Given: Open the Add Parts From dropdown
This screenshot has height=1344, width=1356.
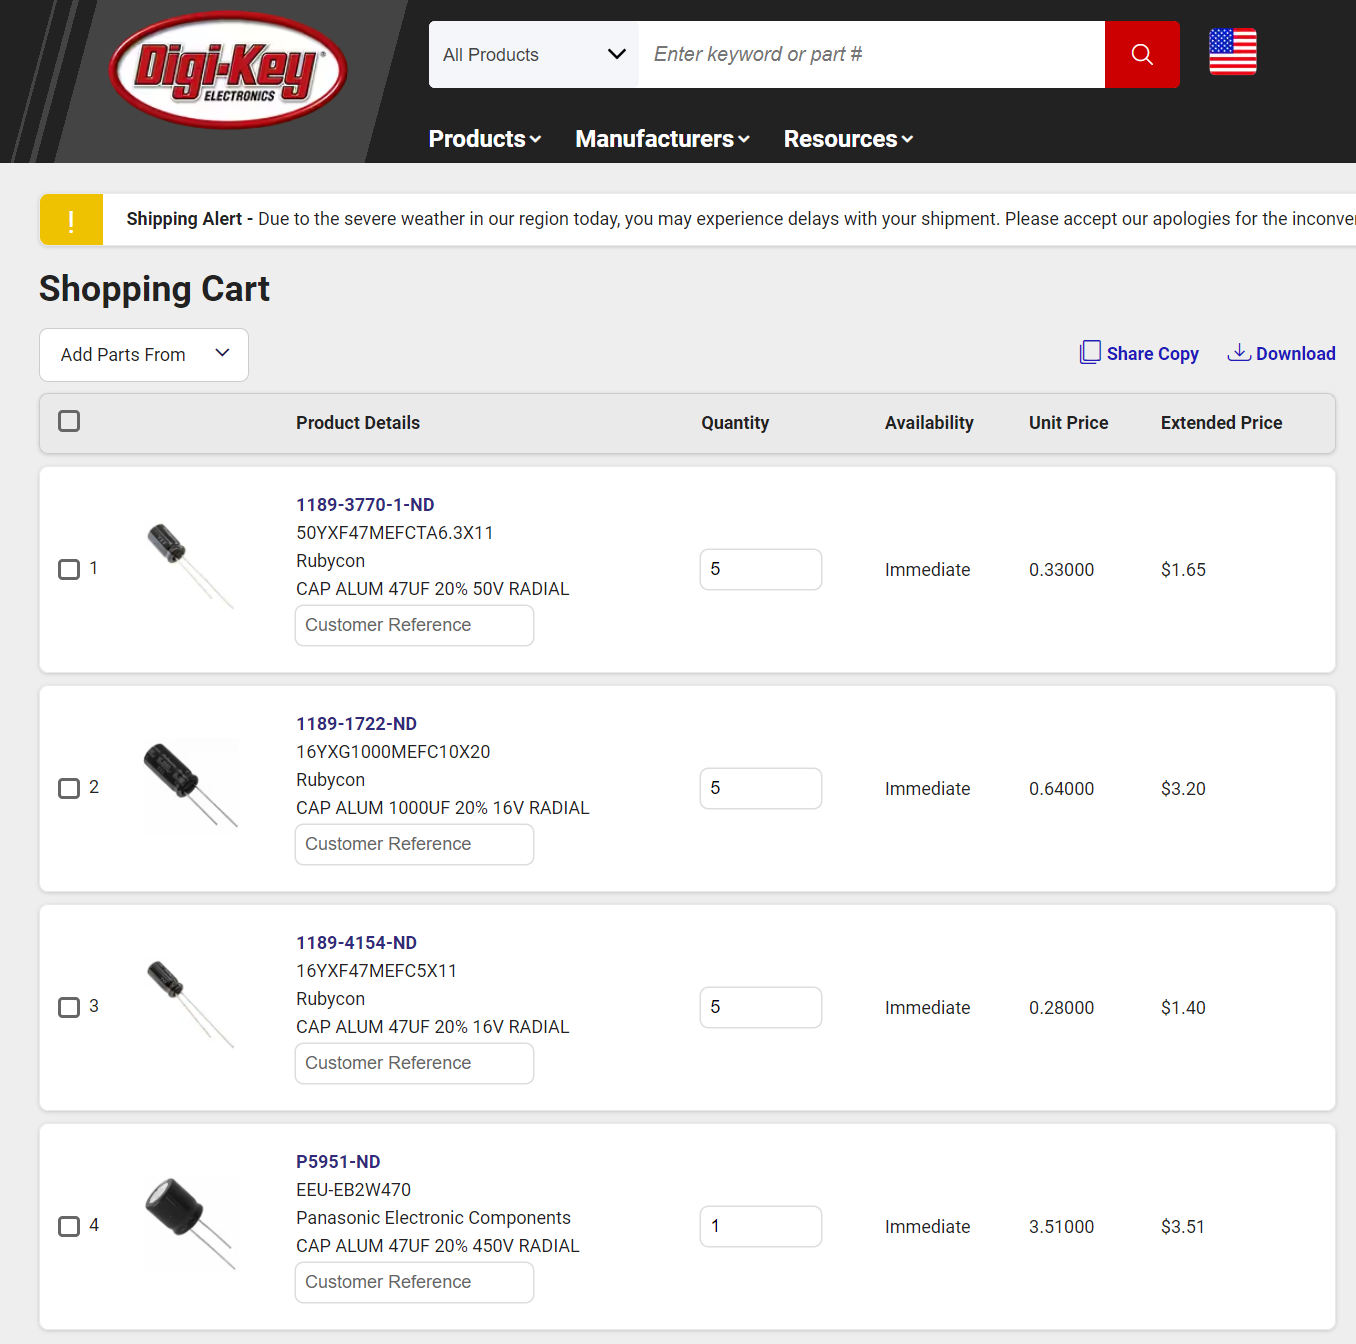Looking at the screenshot, I should pos(144,355).
